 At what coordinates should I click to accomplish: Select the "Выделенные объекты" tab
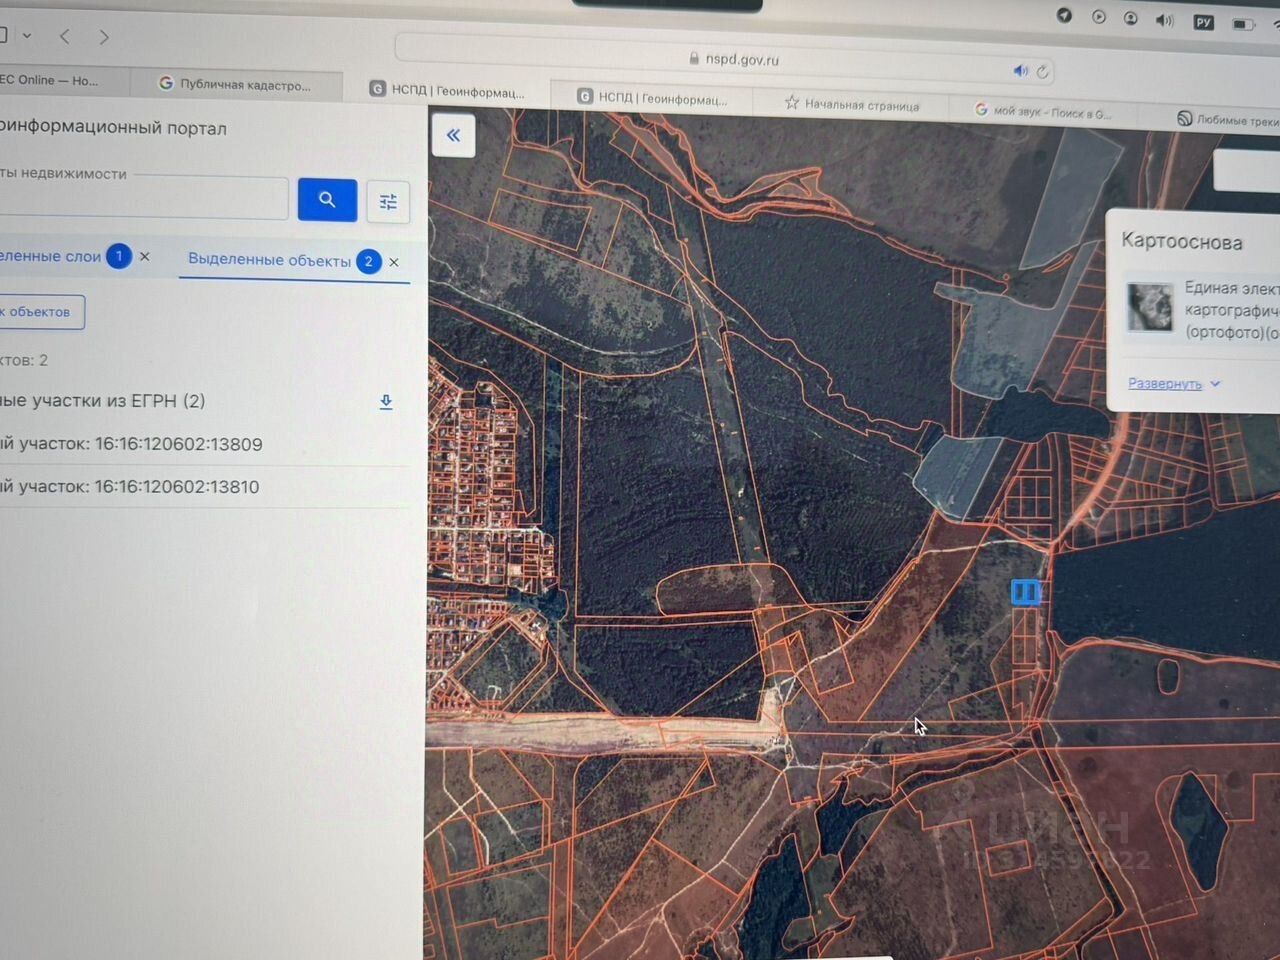click(270, 260)
